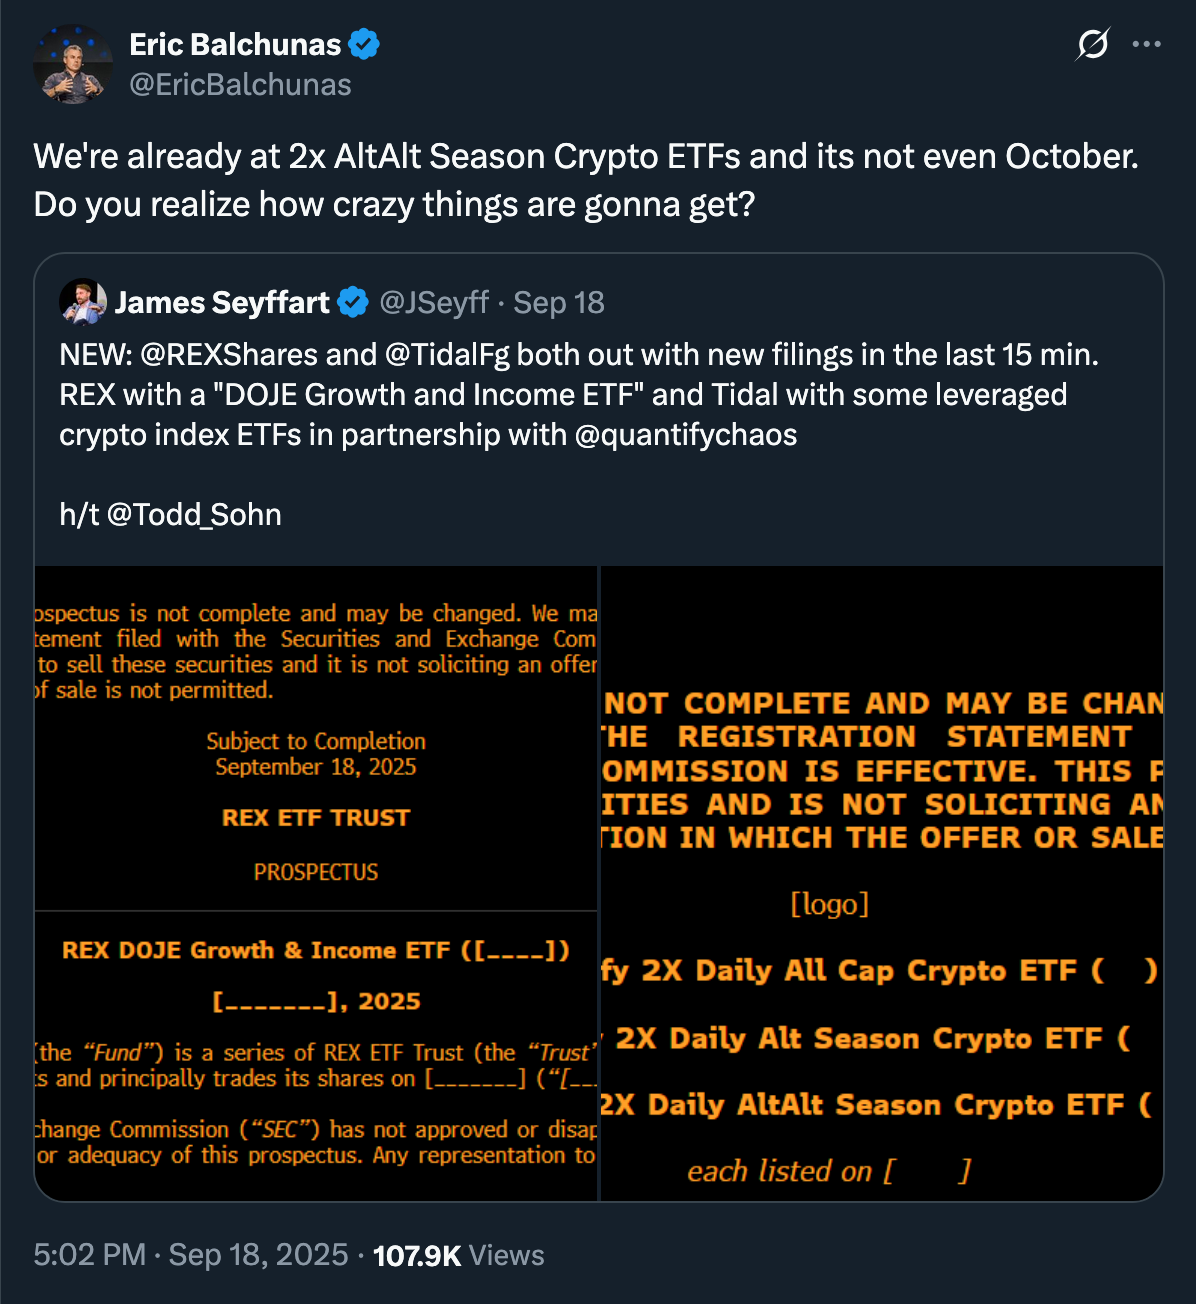Click the @JSeyff handle
The image size is (1196, 1304).
[434, 302]
